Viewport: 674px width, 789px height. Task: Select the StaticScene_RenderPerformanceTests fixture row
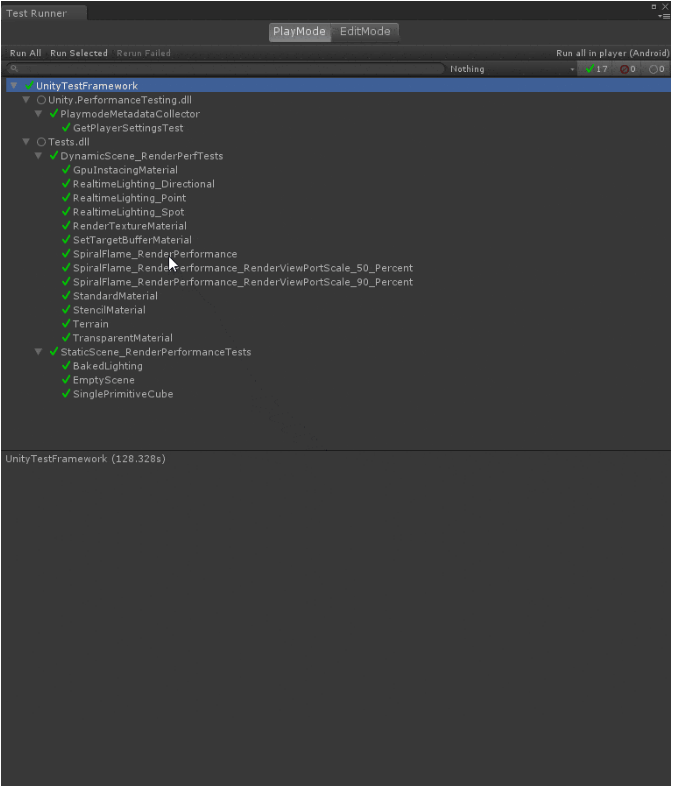point(338,352)
